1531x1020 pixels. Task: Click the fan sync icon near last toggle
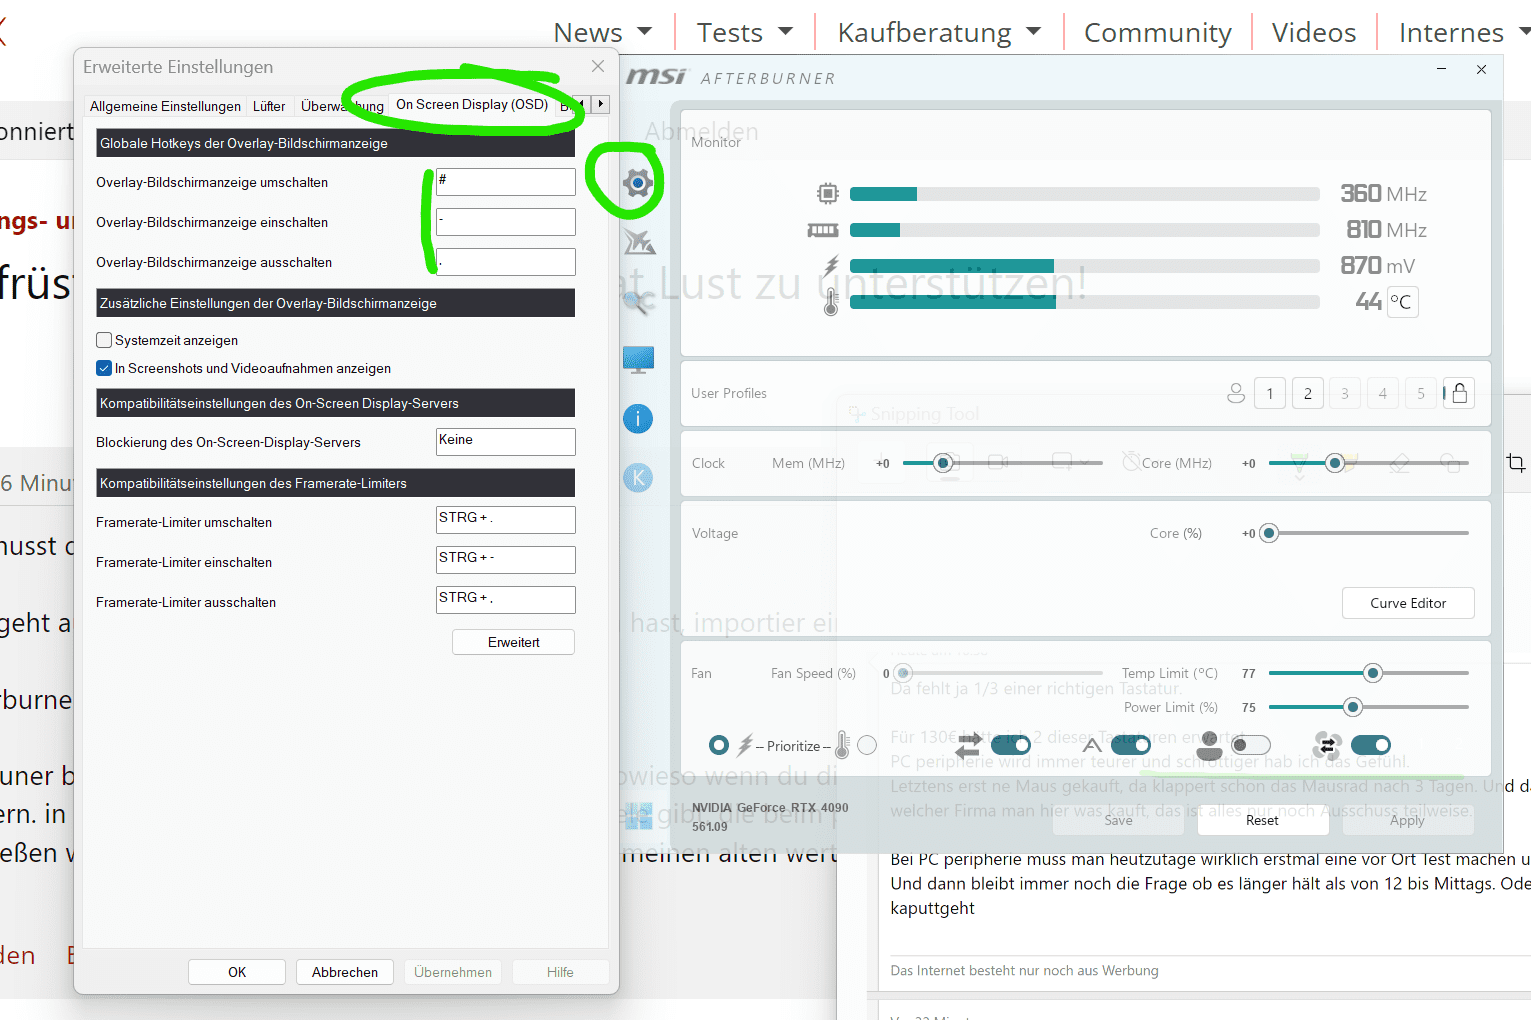tap(1327, 746)
